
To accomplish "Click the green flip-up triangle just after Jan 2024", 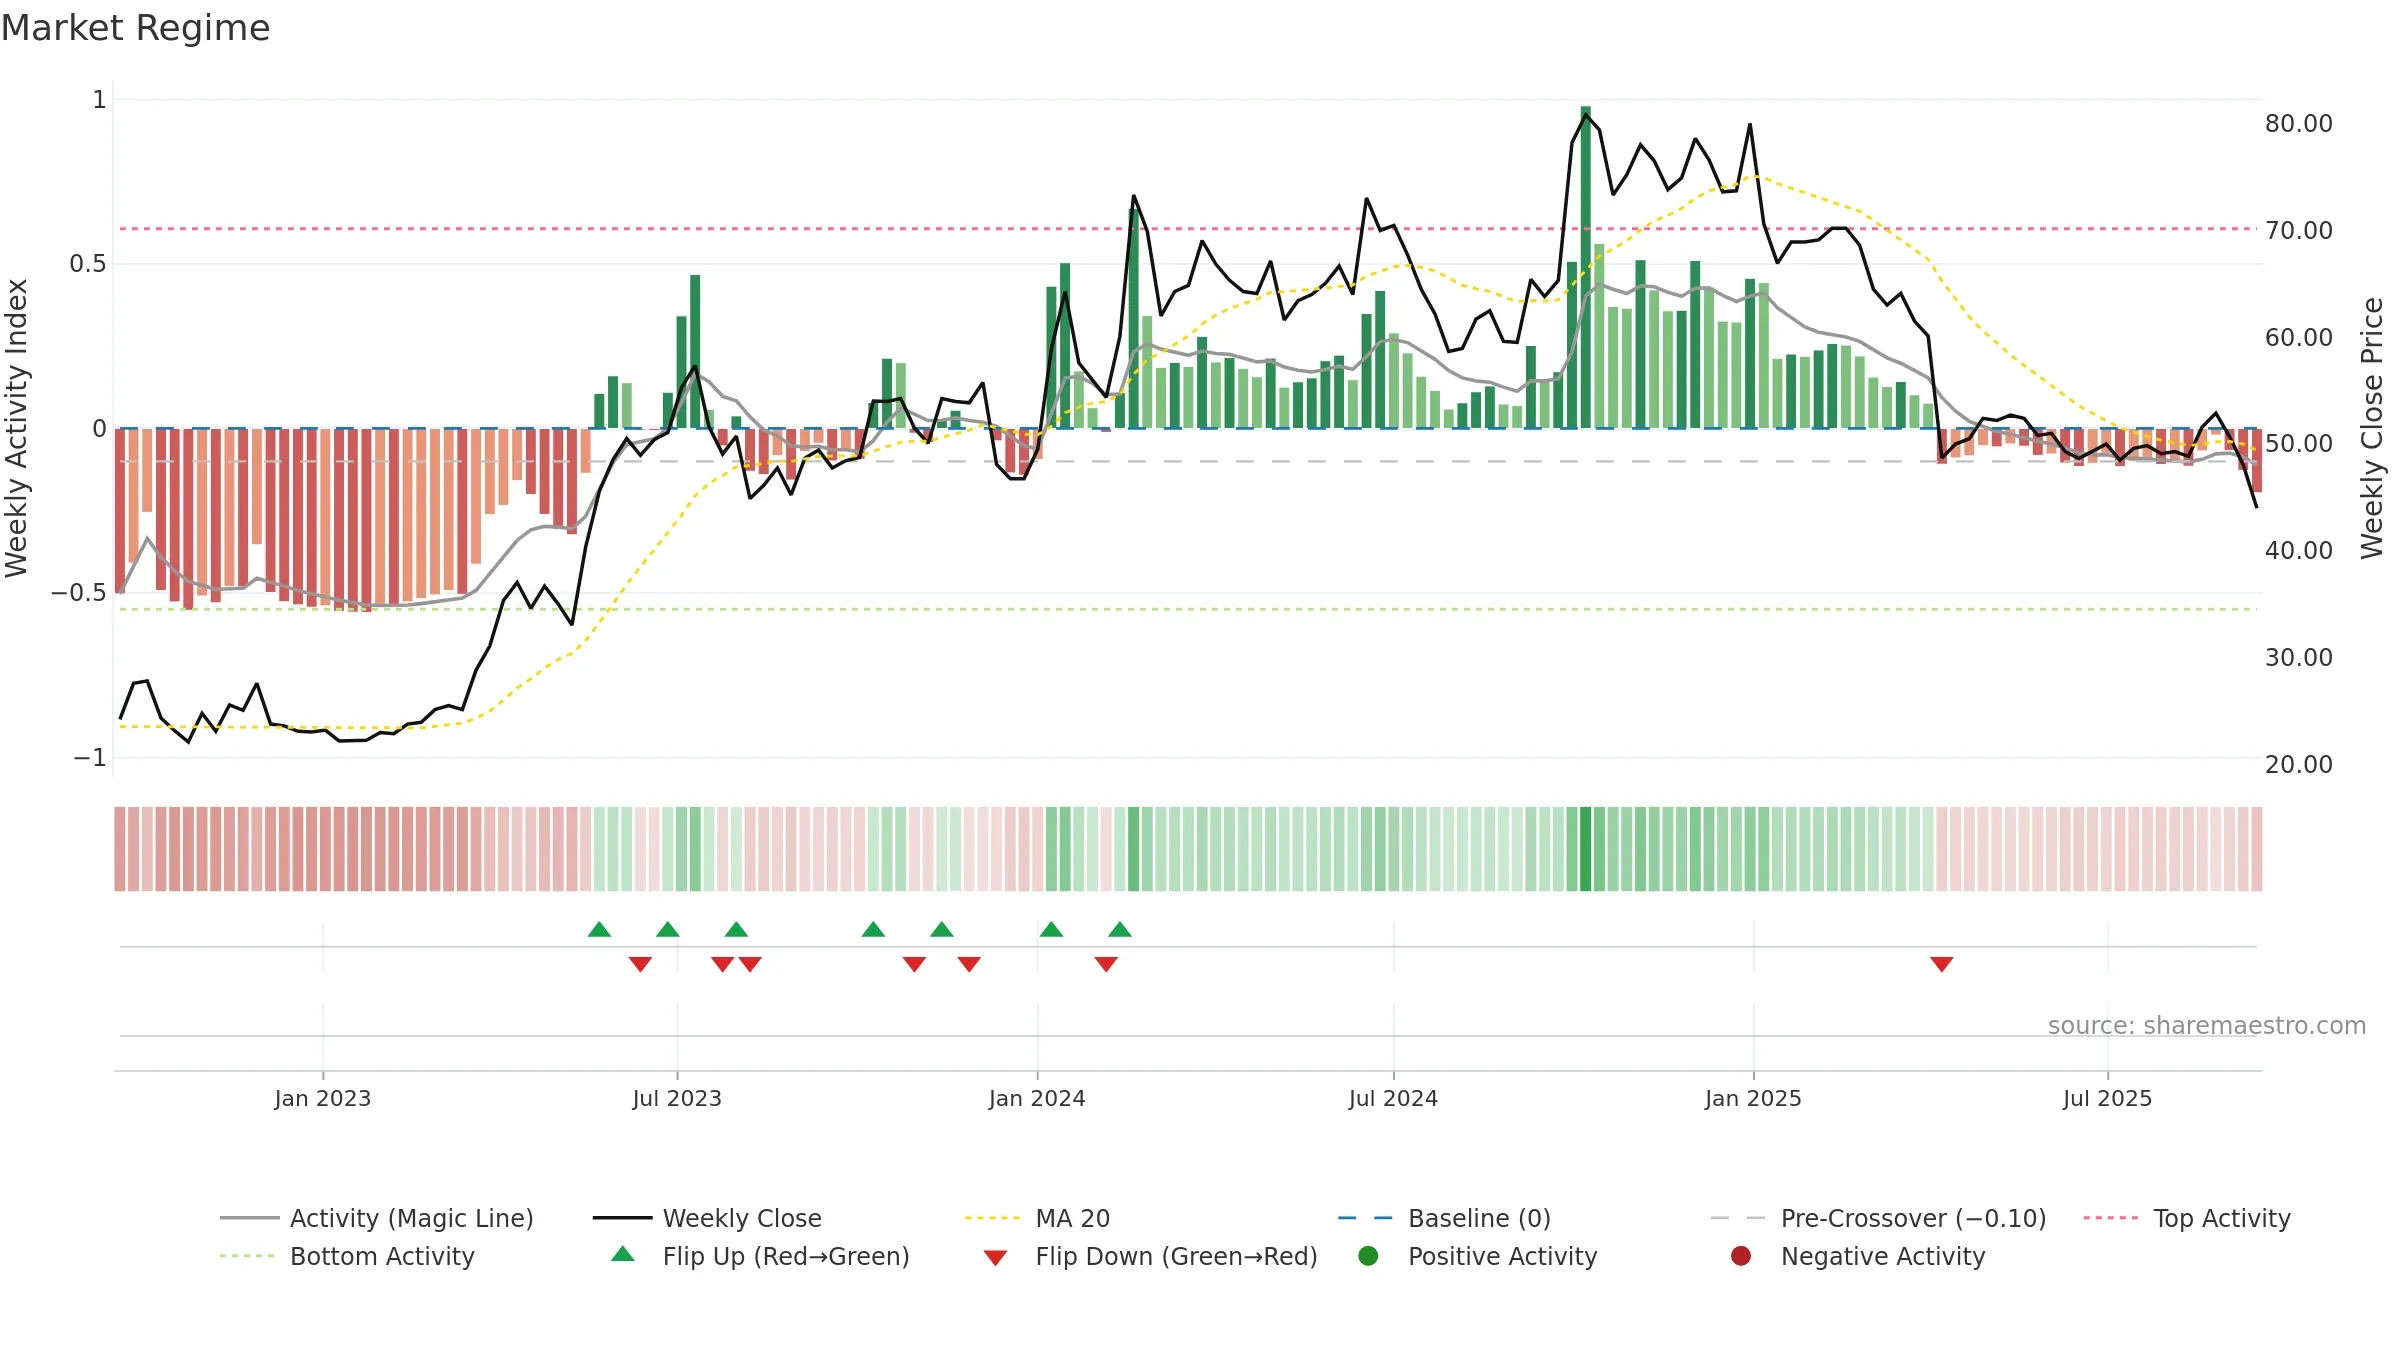I will coord(1051,930).
